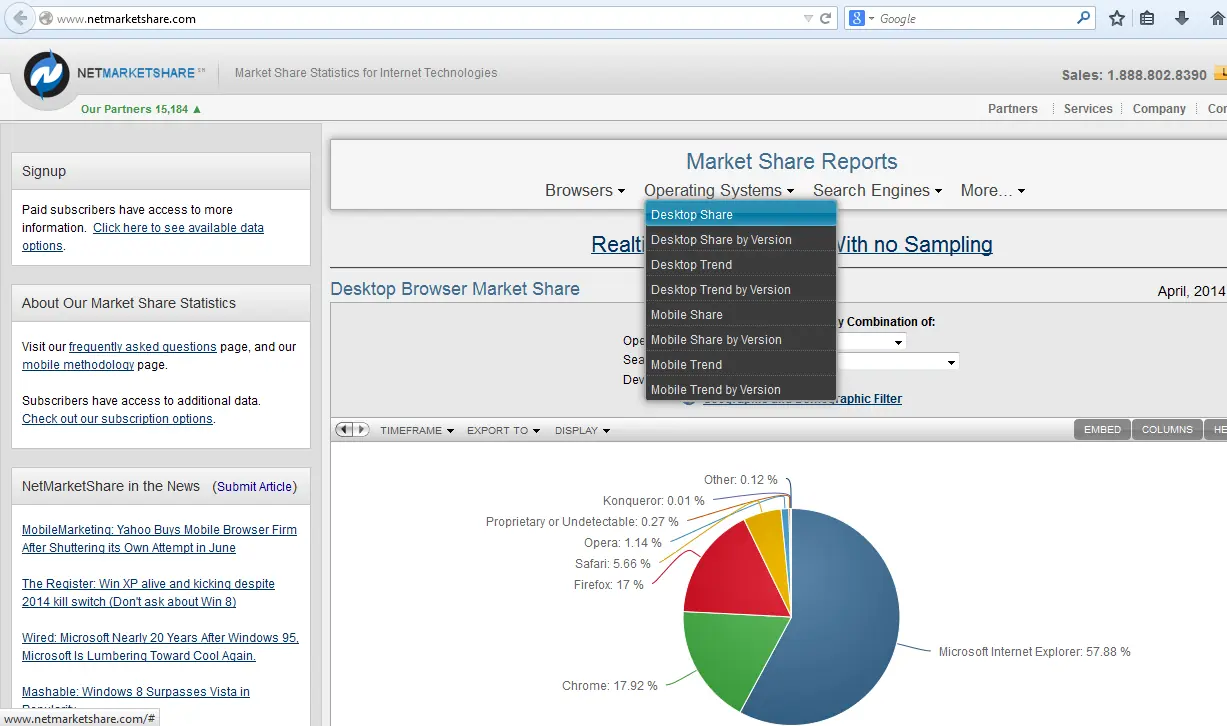Click the Submit Article link
The image size is (1227, 726).
click(x=254, y=487)
